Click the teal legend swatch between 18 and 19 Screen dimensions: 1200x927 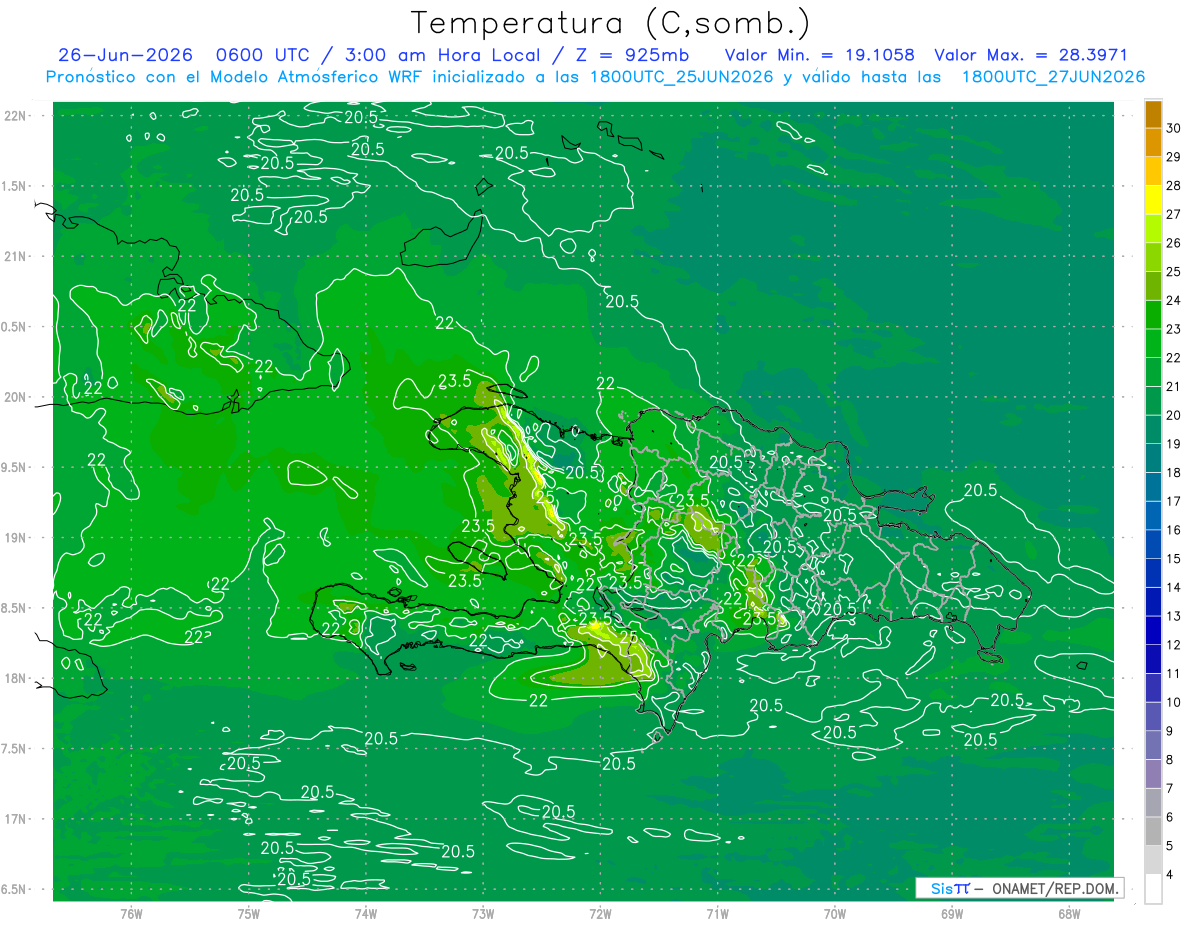[x=1153, y=459]
